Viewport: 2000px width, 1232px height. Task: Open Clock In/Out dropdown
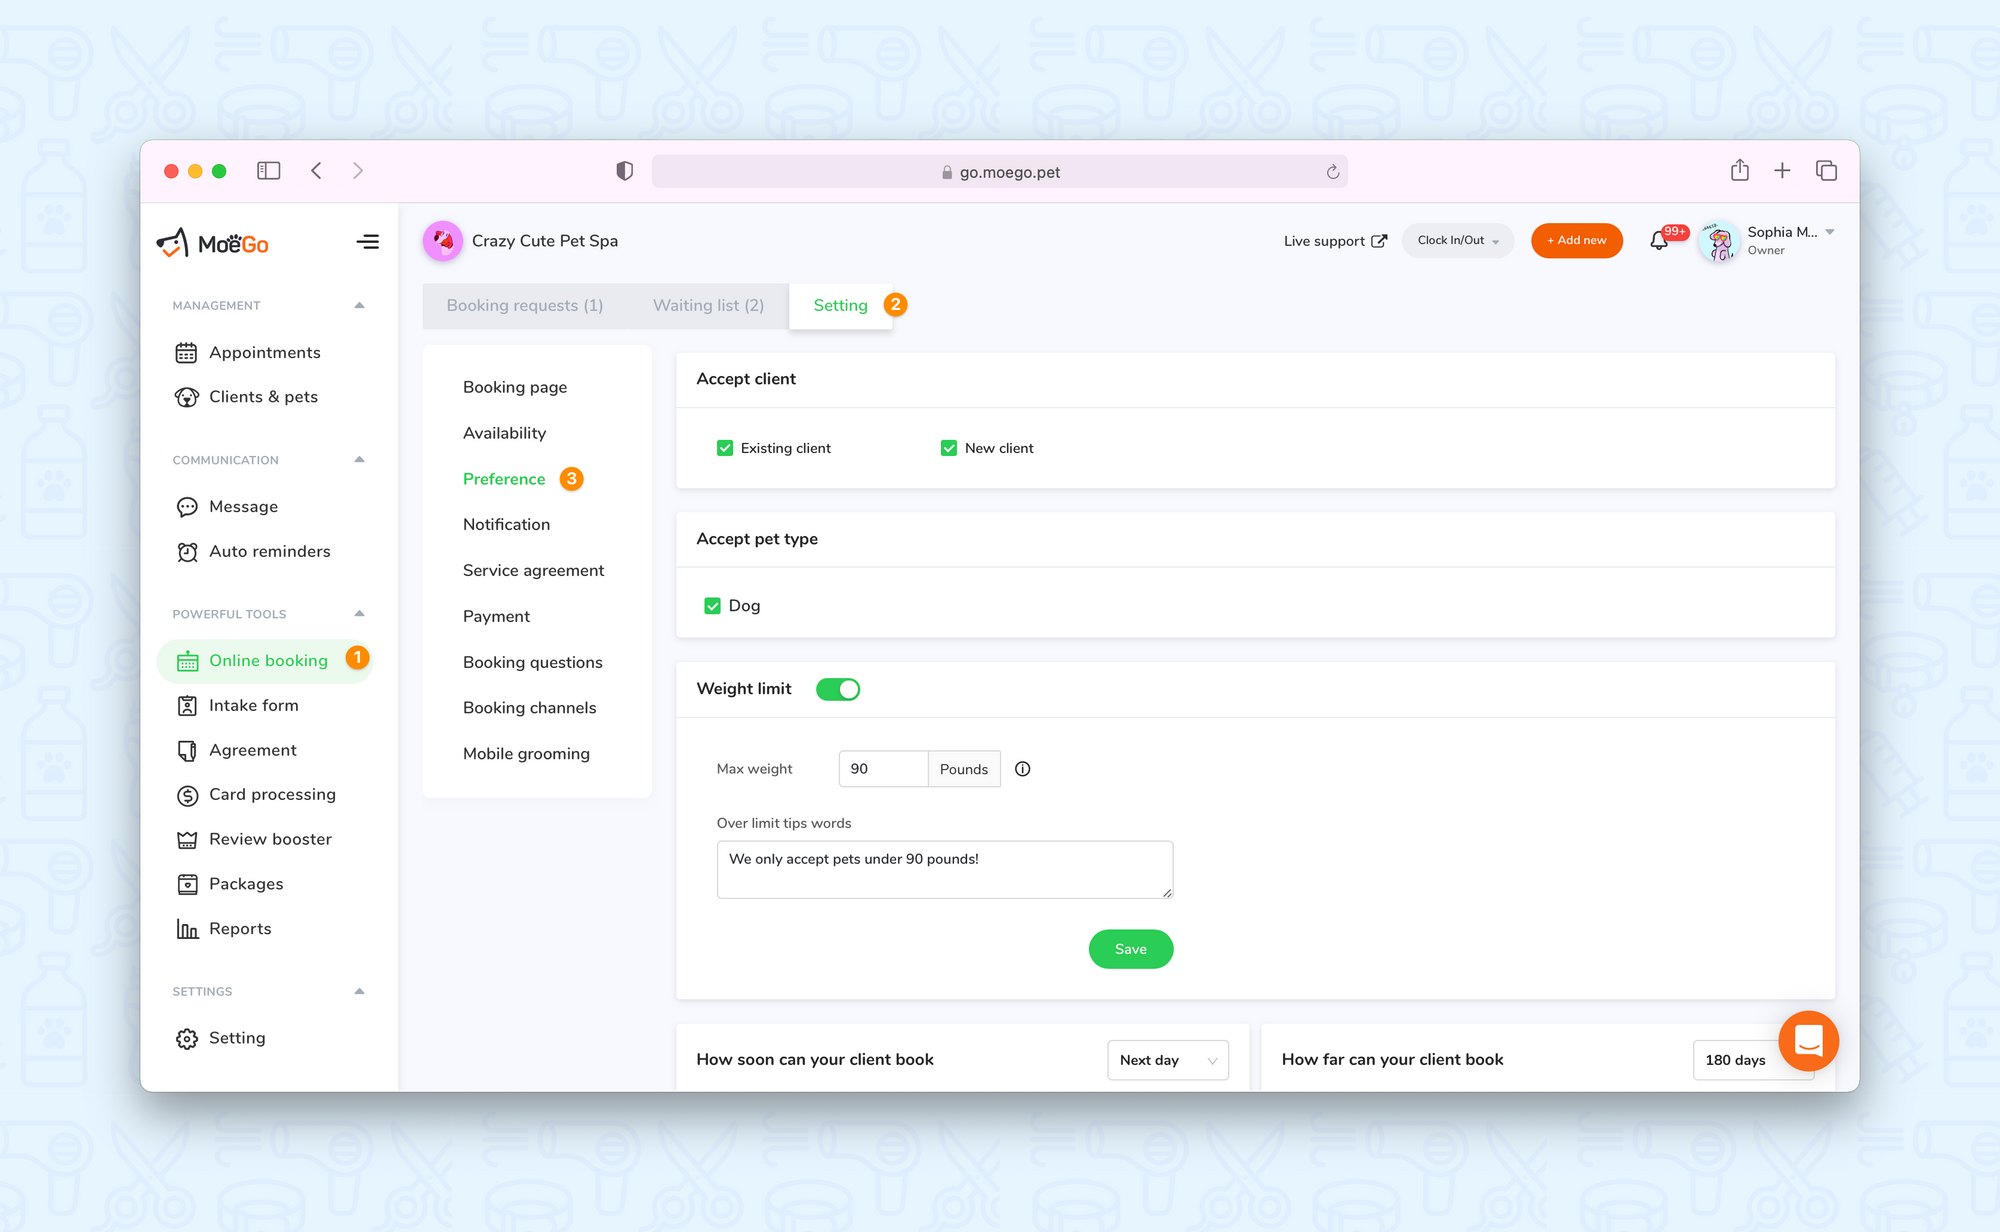pos(1458,241)
